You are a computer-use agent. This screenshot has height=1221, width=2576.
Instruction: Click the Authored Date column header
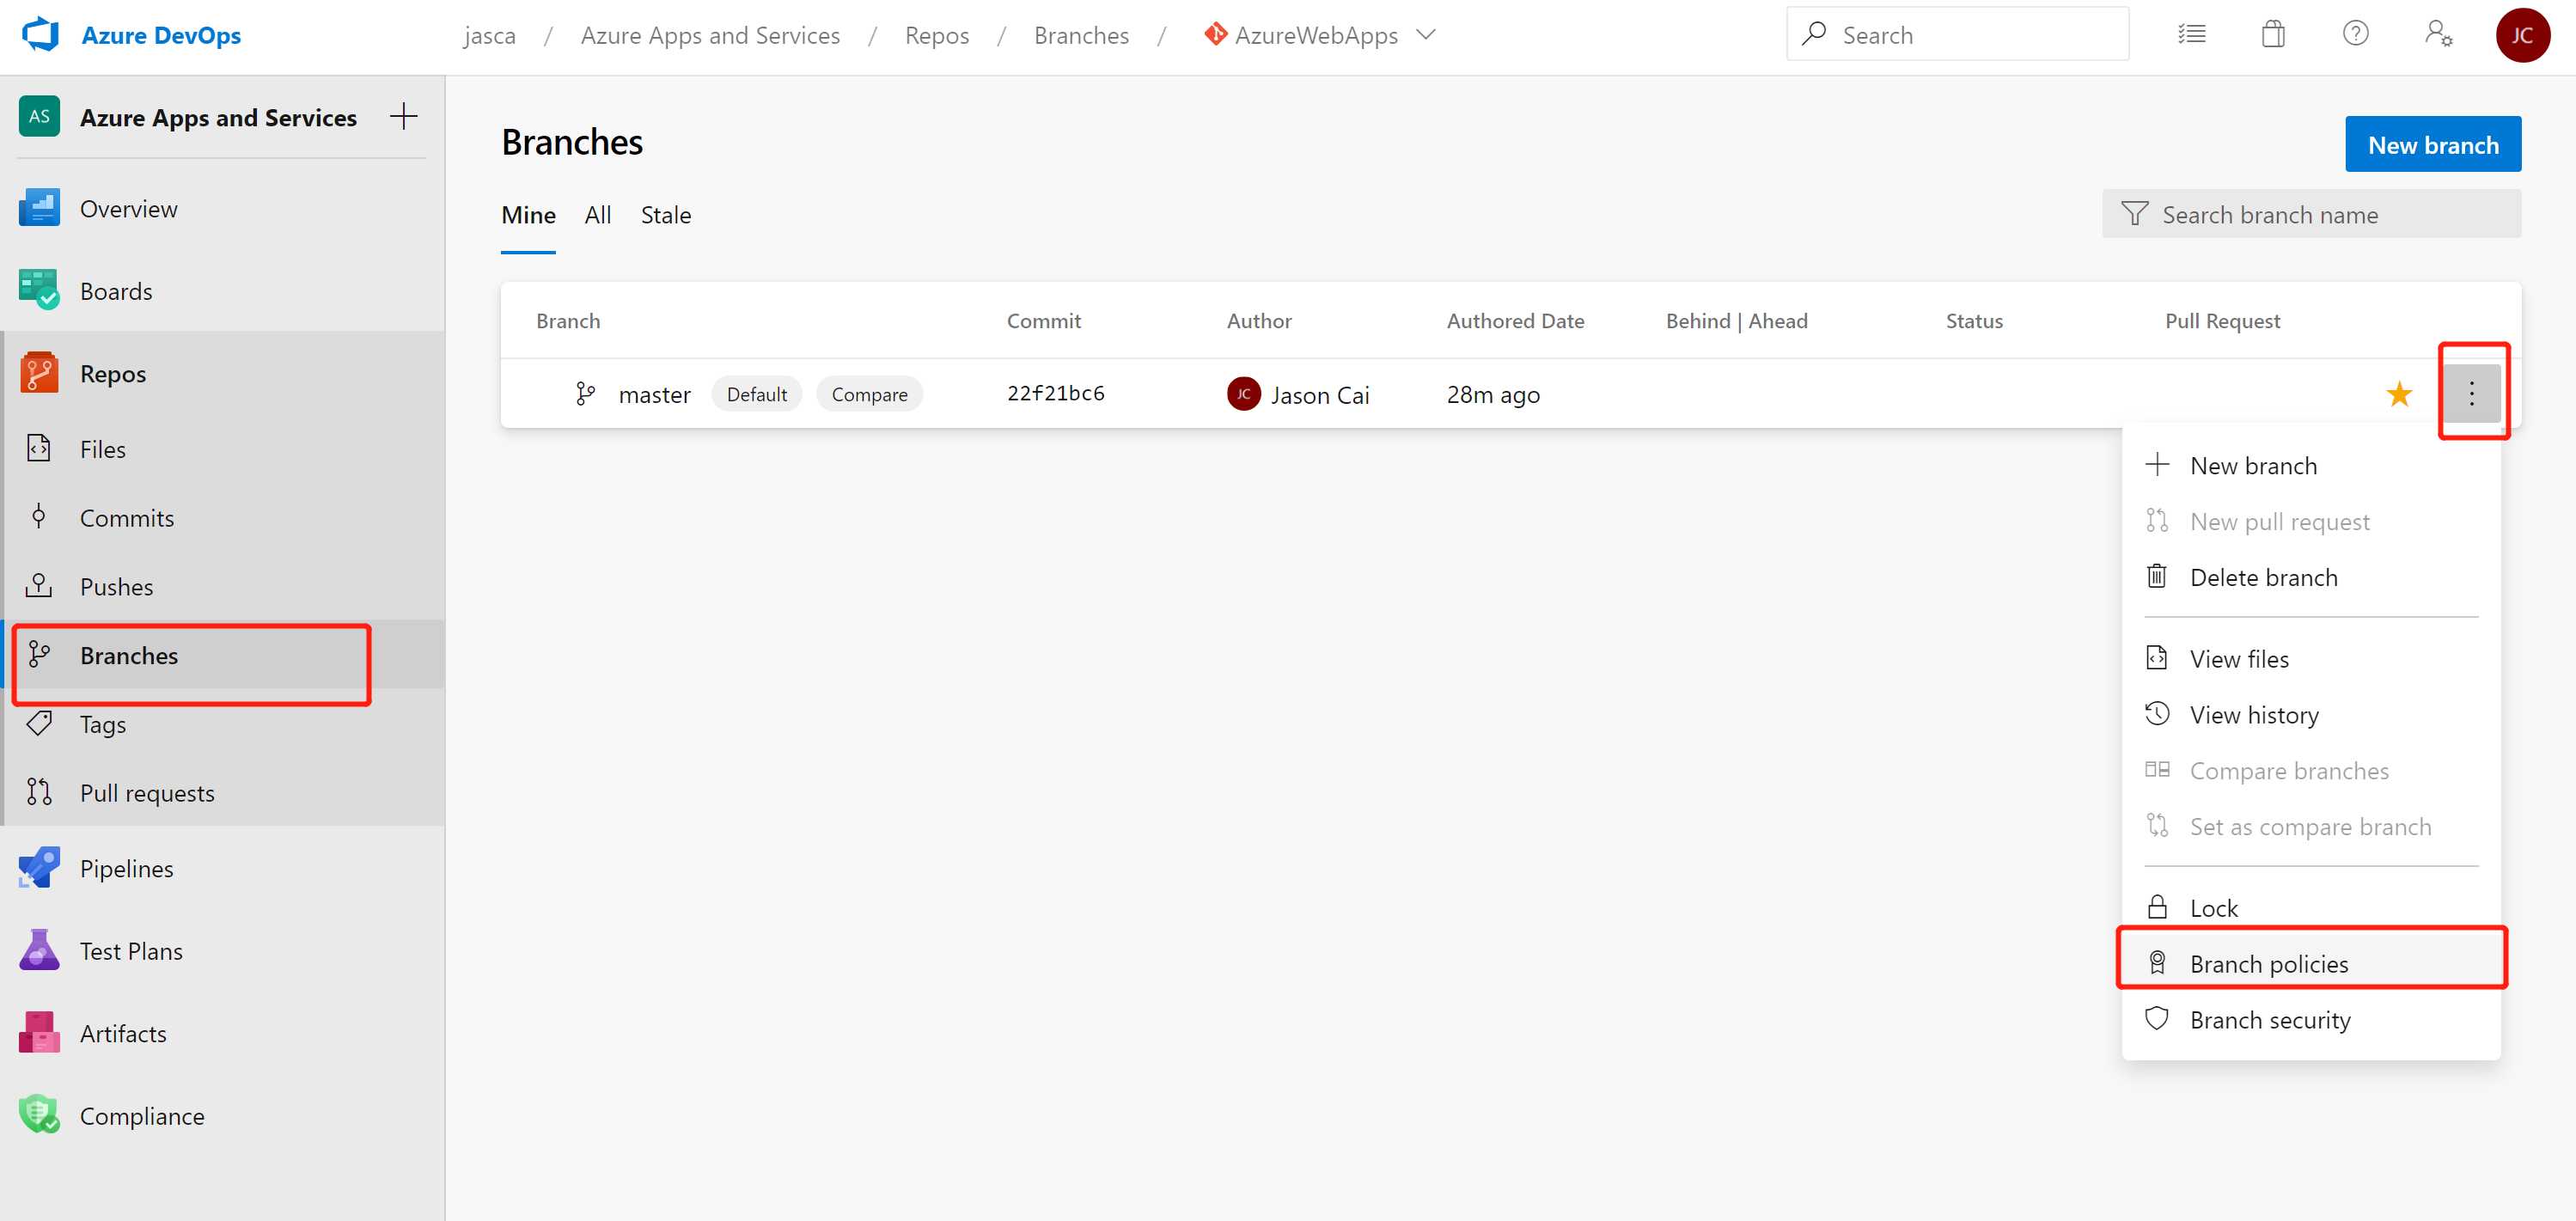pyautogui.click(x=1515, y=320)
